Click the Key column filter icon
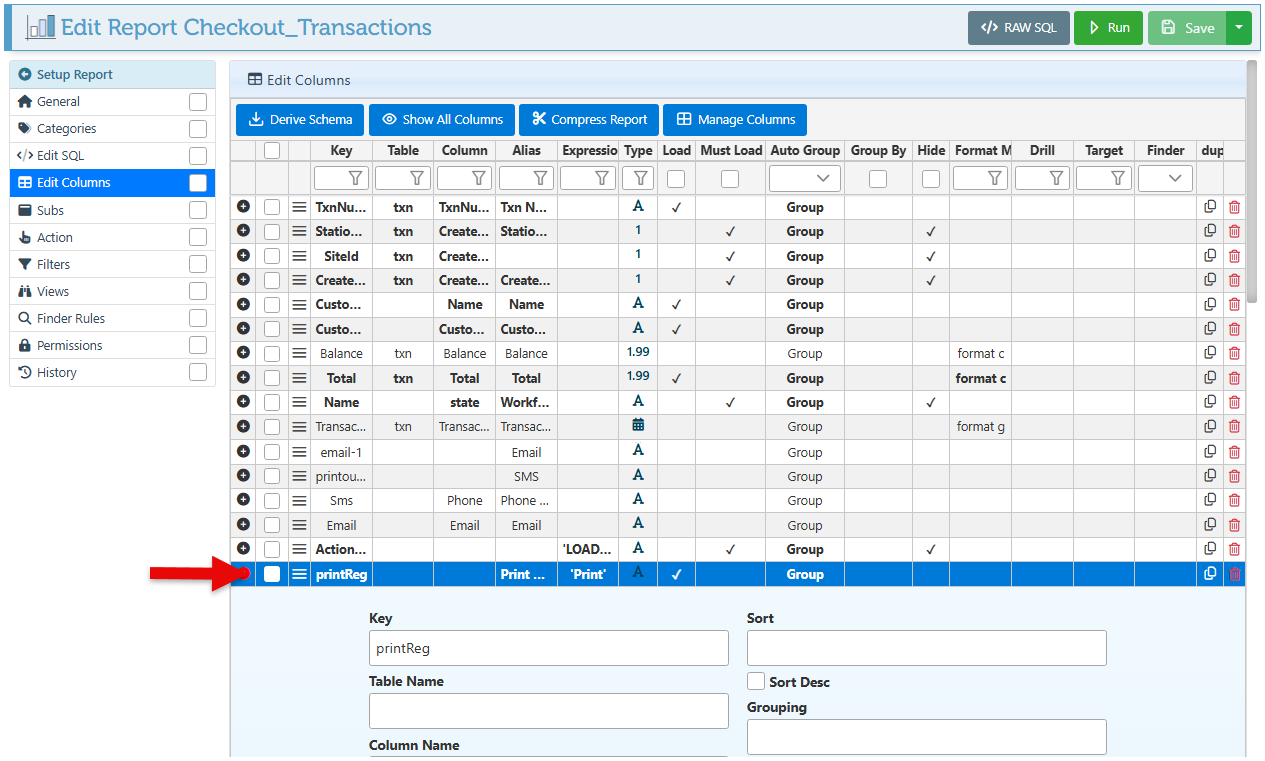 pos(355,178)
